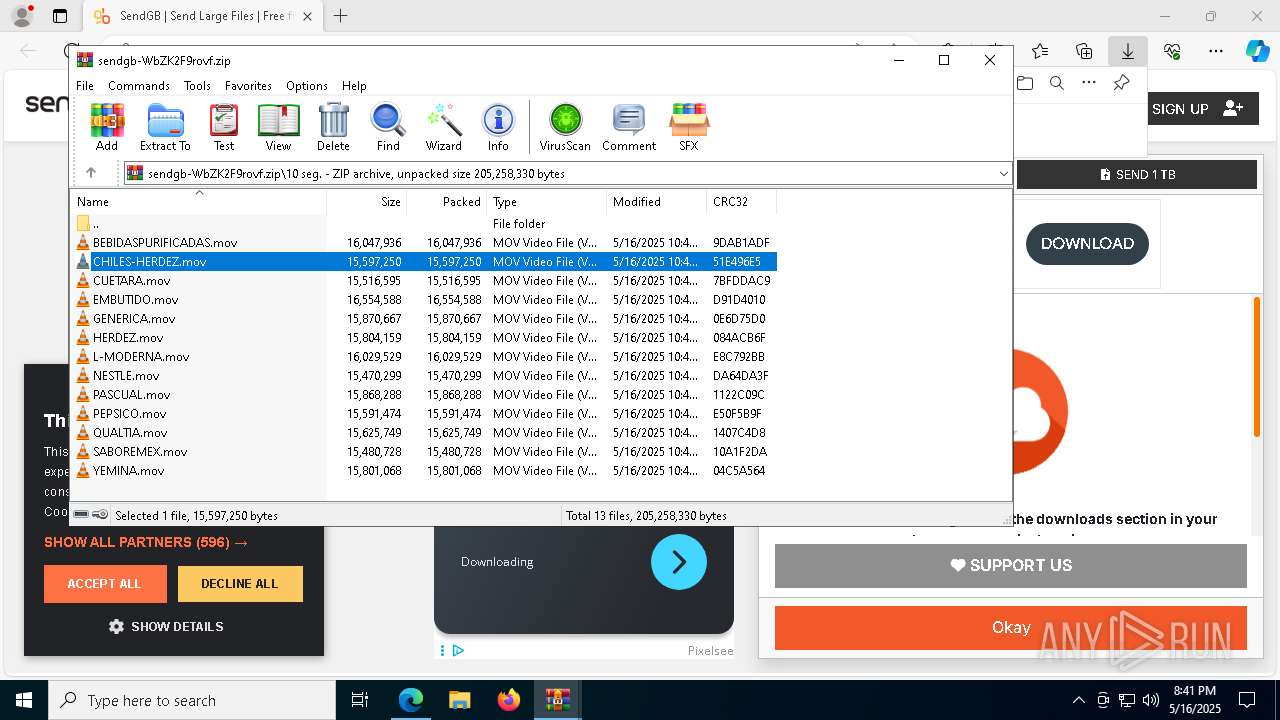Click SEND 1 TB button
This screenshot has width=1280, height=720.
click(x=1137, y=174)
